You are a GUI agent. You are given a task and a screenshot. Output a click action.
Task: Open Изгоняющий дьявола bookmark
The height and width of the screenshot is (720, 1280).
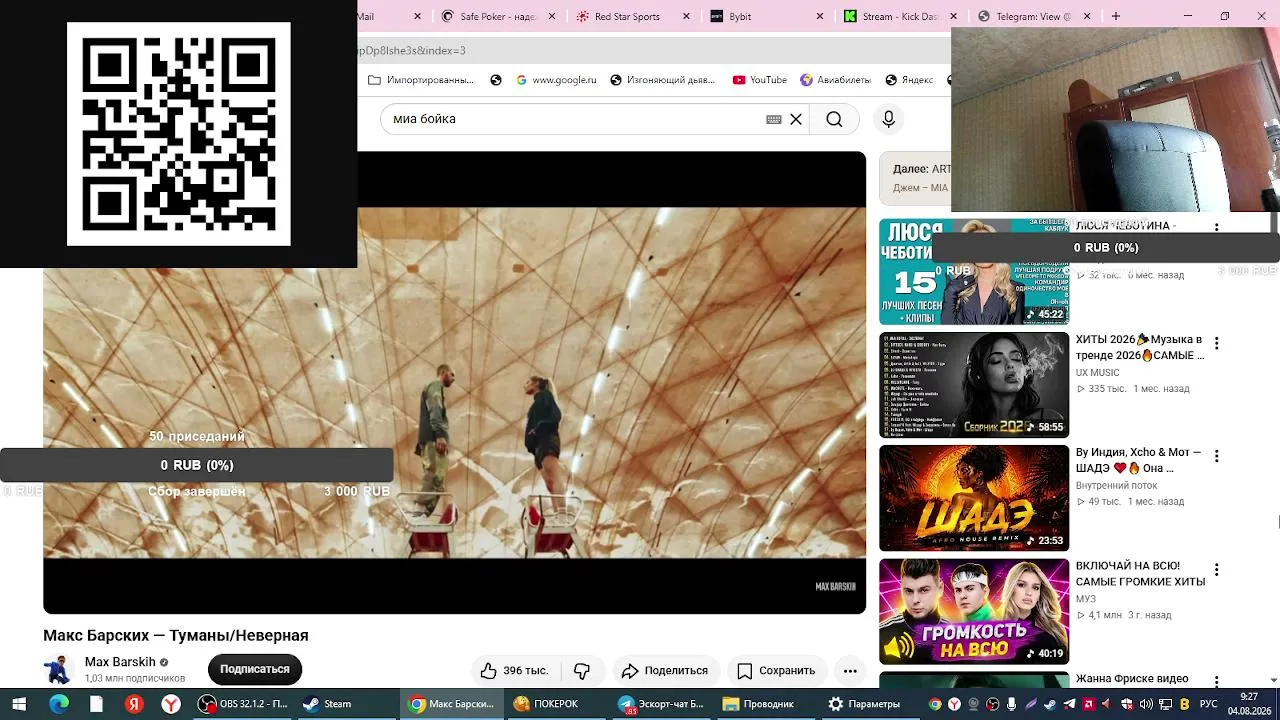(x=663, y=80)
